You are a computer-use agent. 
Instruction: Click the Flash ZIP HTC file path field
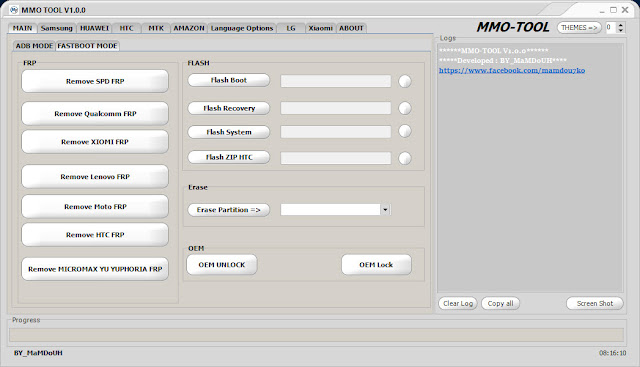point(336,158)
